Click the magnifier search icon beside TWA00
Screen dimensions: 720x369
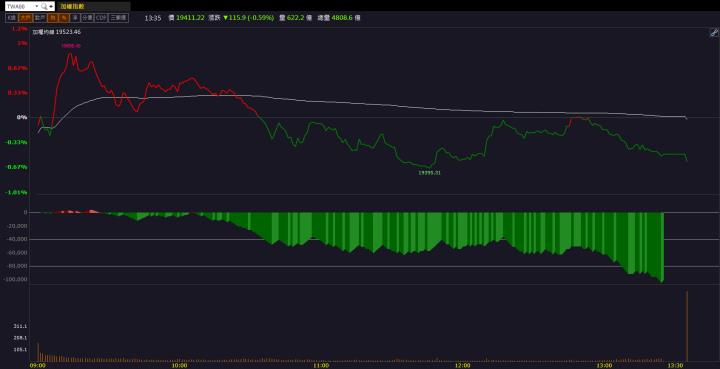tap(44, 6)
